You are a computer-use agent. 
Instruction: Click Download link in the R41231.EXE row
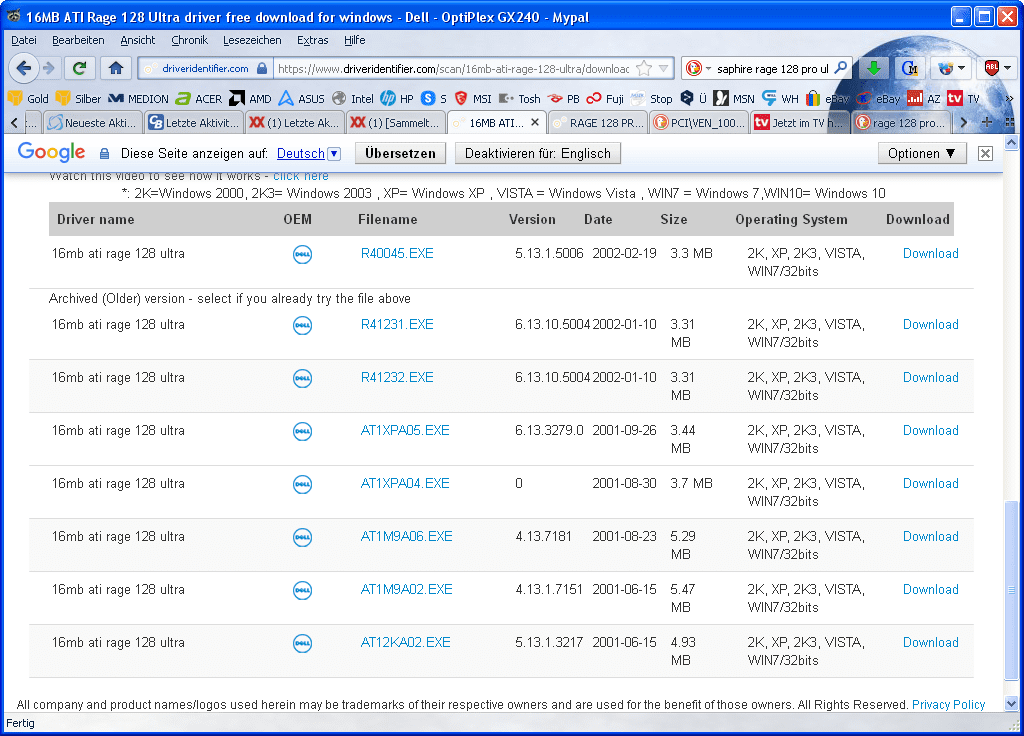point(931,325)
